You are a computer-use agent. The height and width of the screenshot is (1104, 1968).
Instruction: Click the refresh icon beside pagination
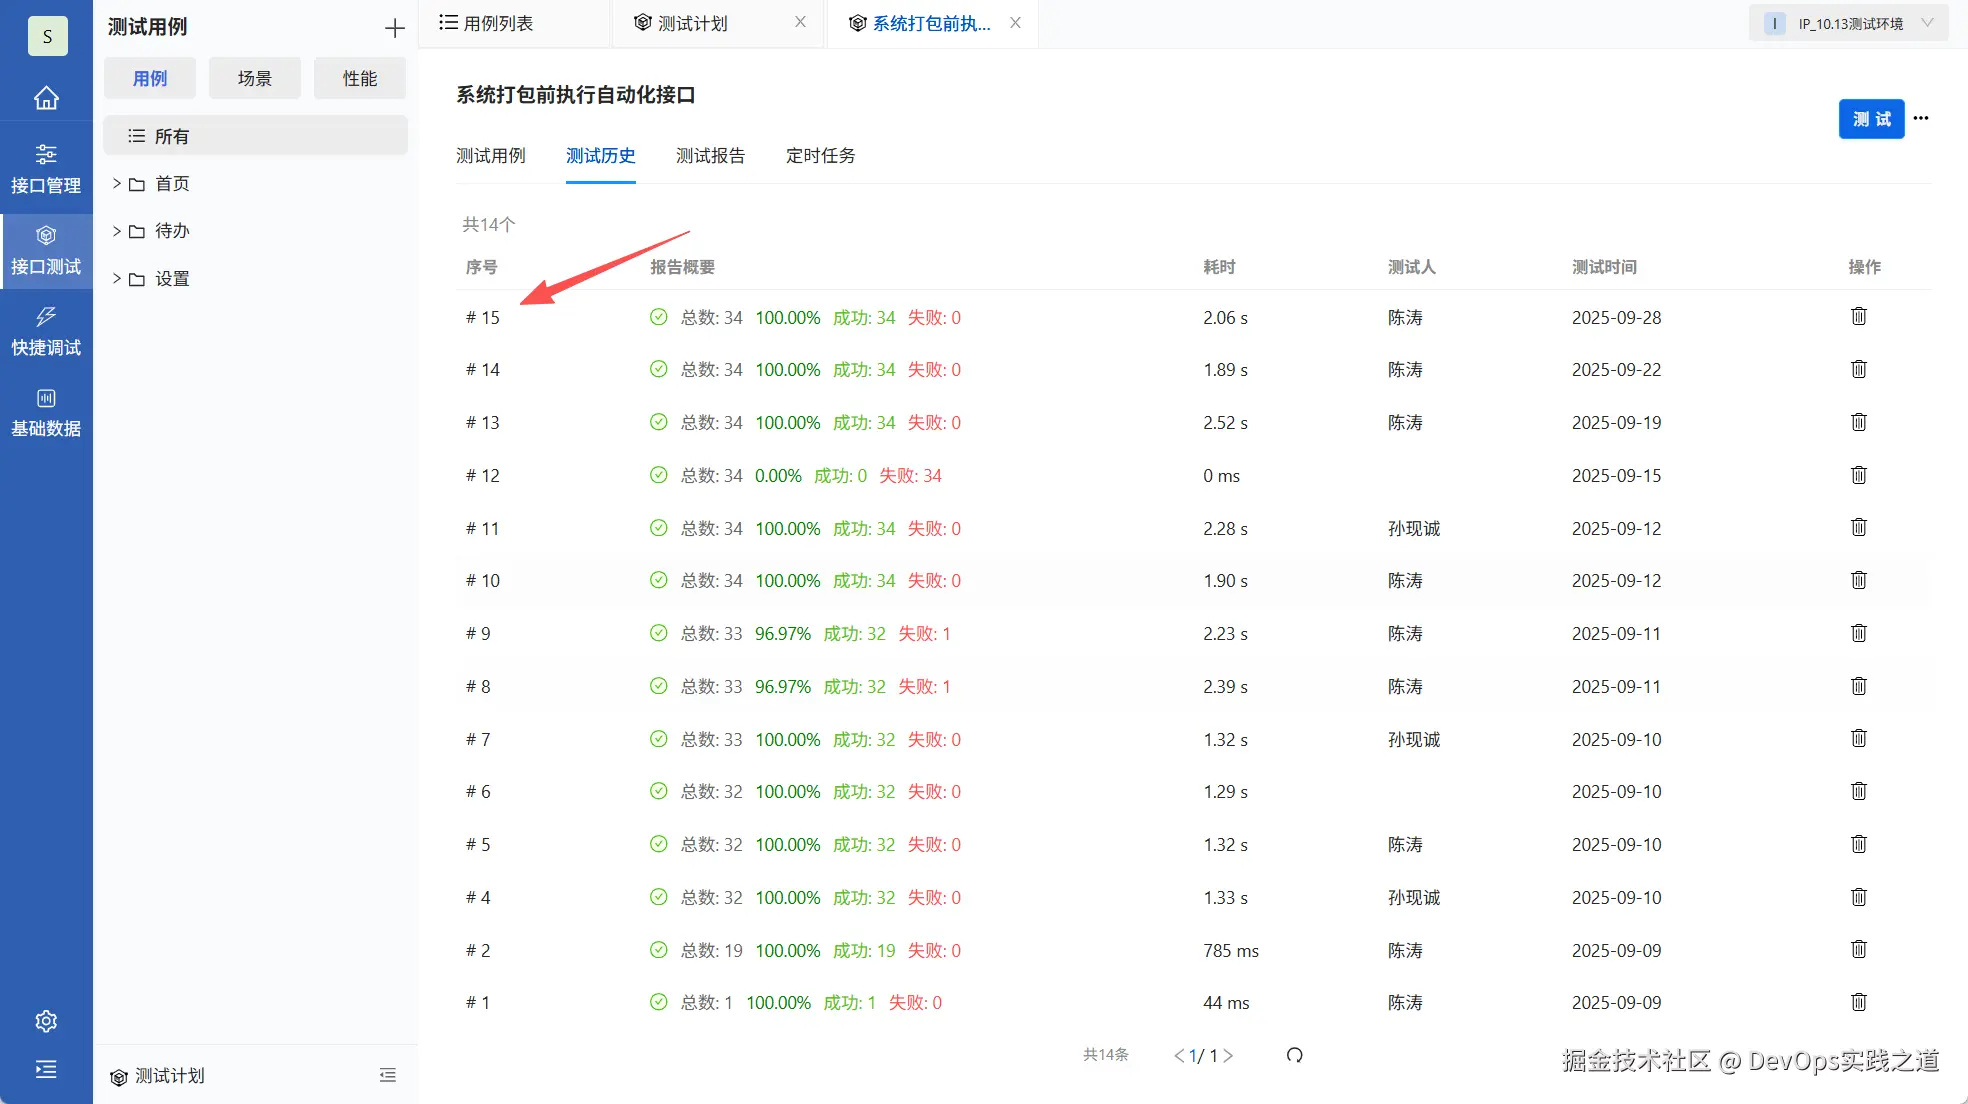1294,1055
